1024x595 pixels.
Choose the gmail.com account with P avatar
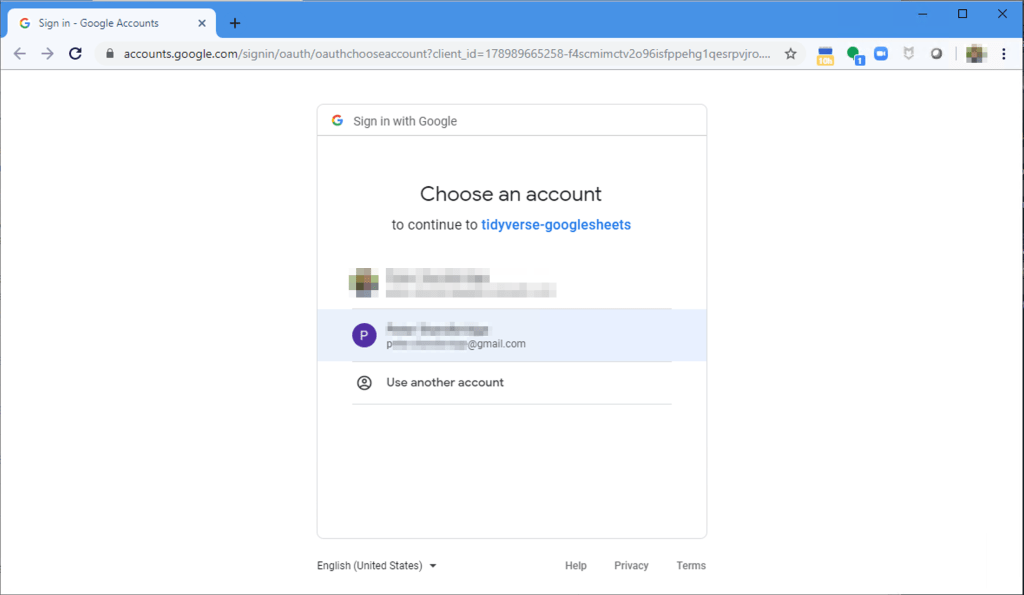tap(511, 335)
